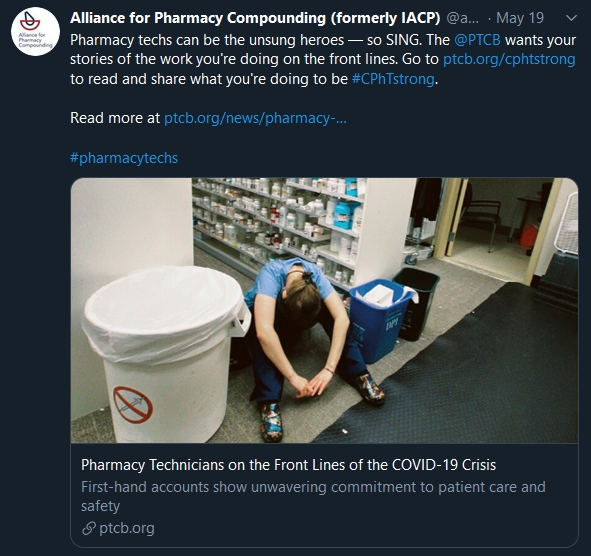Click the no-syringe symbol on the bin
The height and width of the screenshot is (556, 591).
click(x=133, y=404)
